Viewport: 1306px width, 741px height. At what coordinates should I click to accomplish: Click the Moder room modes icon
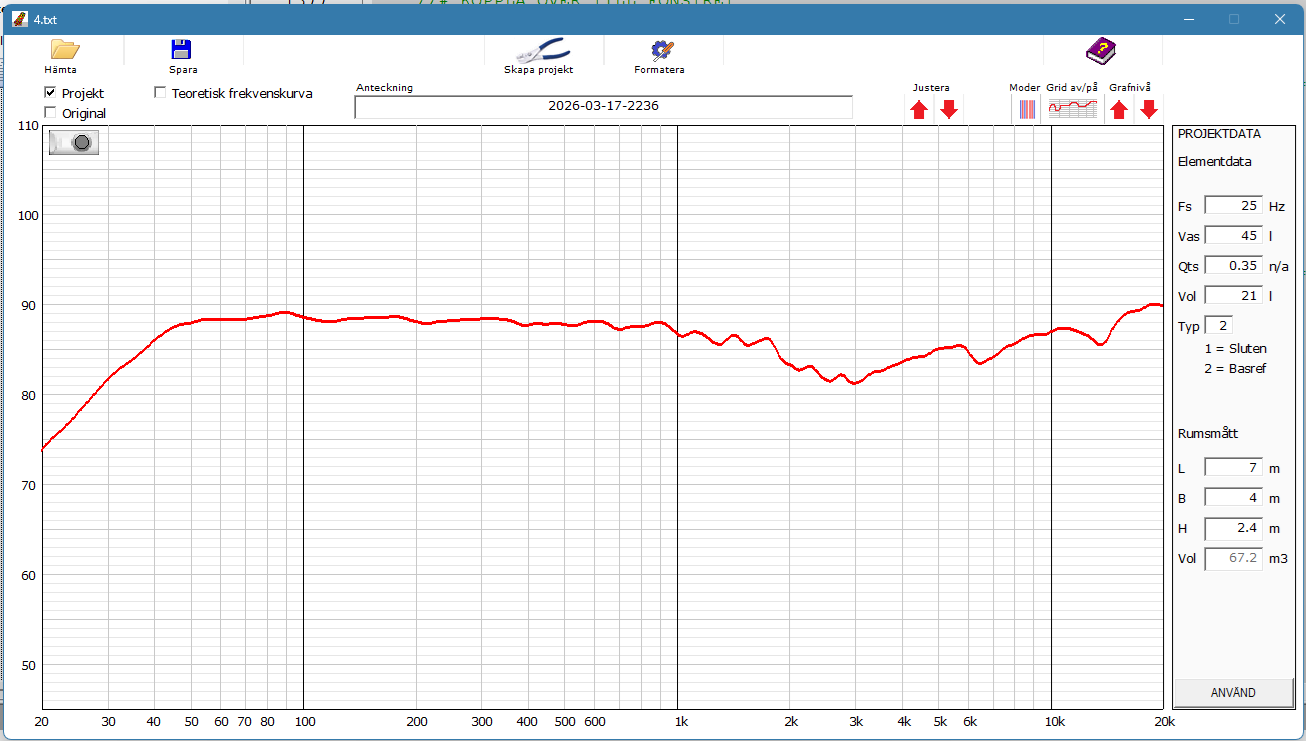coord(1027,110)
